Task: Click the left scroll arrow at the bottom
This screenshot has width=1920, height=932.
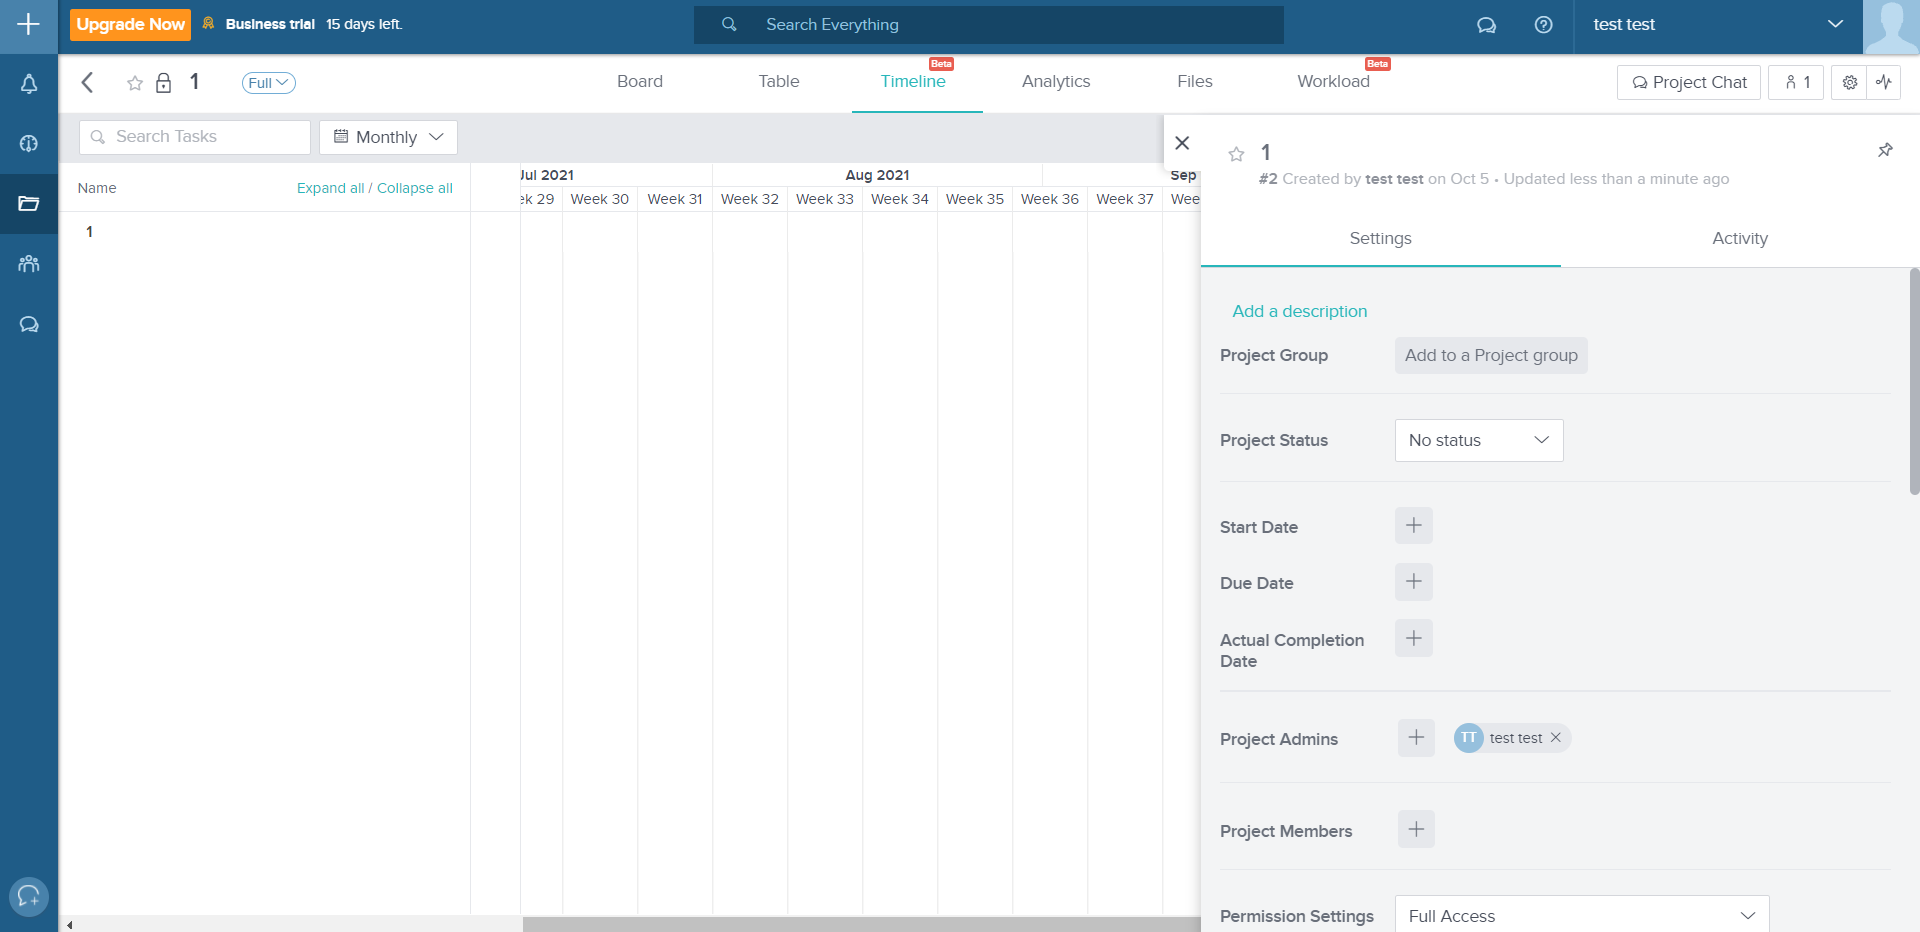Action: [x=69, y=925]
